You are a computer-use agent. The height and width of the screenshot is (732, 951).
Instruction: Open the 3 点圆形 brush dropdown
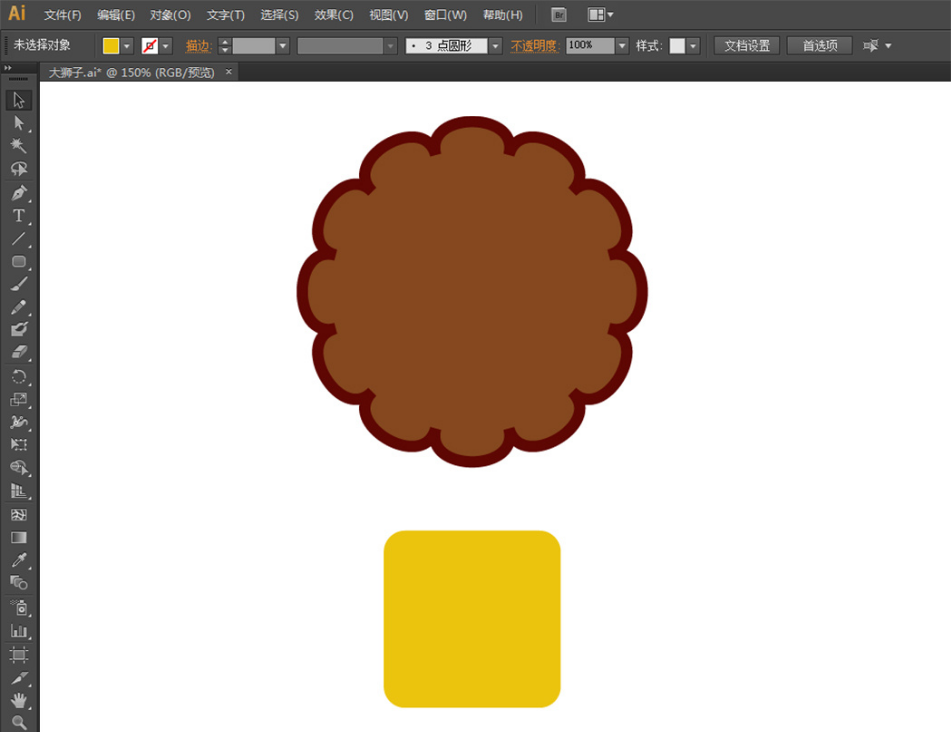click(495, 46)
